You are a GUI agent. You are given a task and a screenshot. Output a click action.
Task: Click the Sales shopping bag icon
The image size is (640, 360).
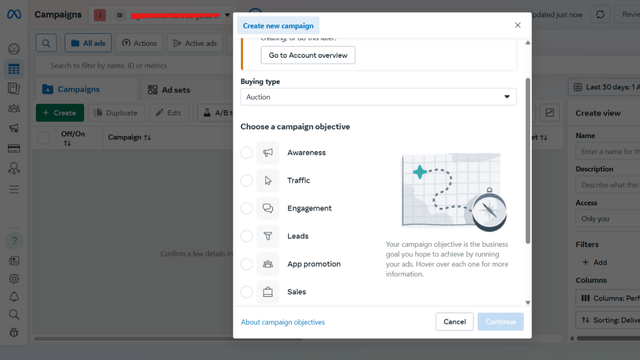(x=268, y=292)
